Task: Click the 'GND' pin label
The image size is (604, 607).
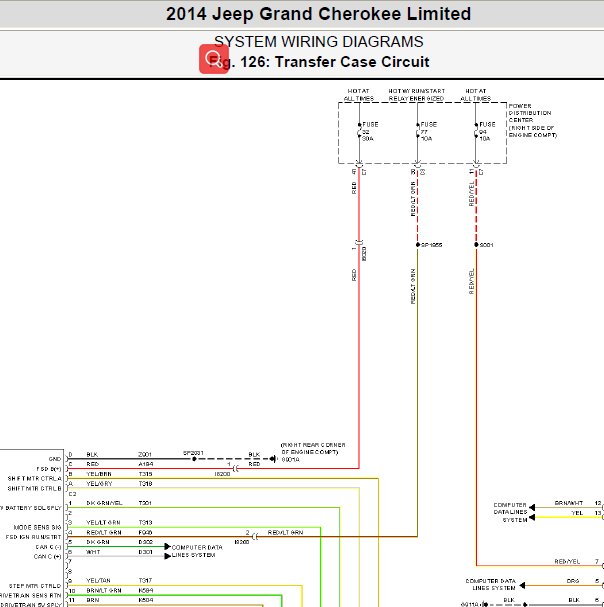Action: 55,459
